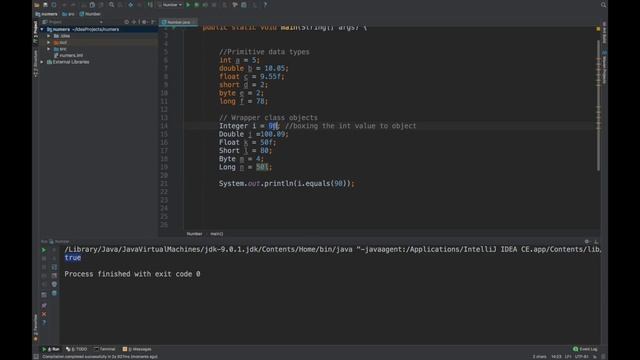Click Number in editor breadcrumb bar
The height and width of the screenshot is (360, 640).
pos(194,234)
